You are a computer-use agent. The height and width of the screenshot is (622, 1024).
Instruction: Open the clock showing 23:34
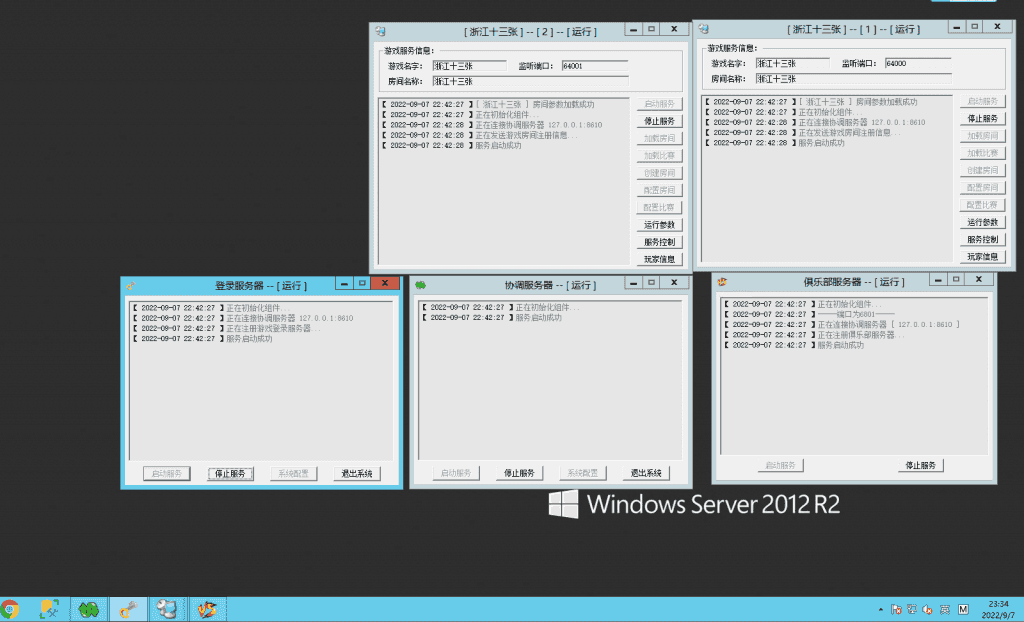pyautogui.click(x=998, y=610)
